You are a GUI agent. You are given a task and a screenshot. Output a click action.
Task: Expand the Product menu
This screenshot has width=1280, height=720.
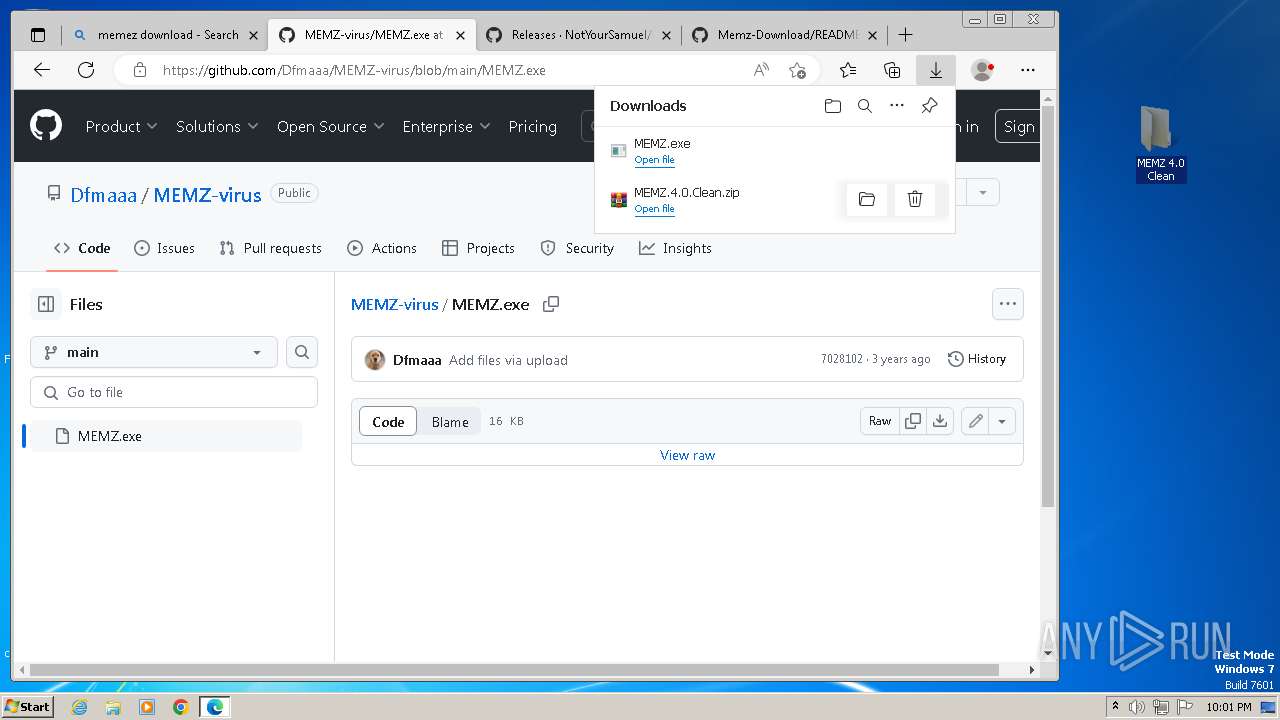(121, 126)
